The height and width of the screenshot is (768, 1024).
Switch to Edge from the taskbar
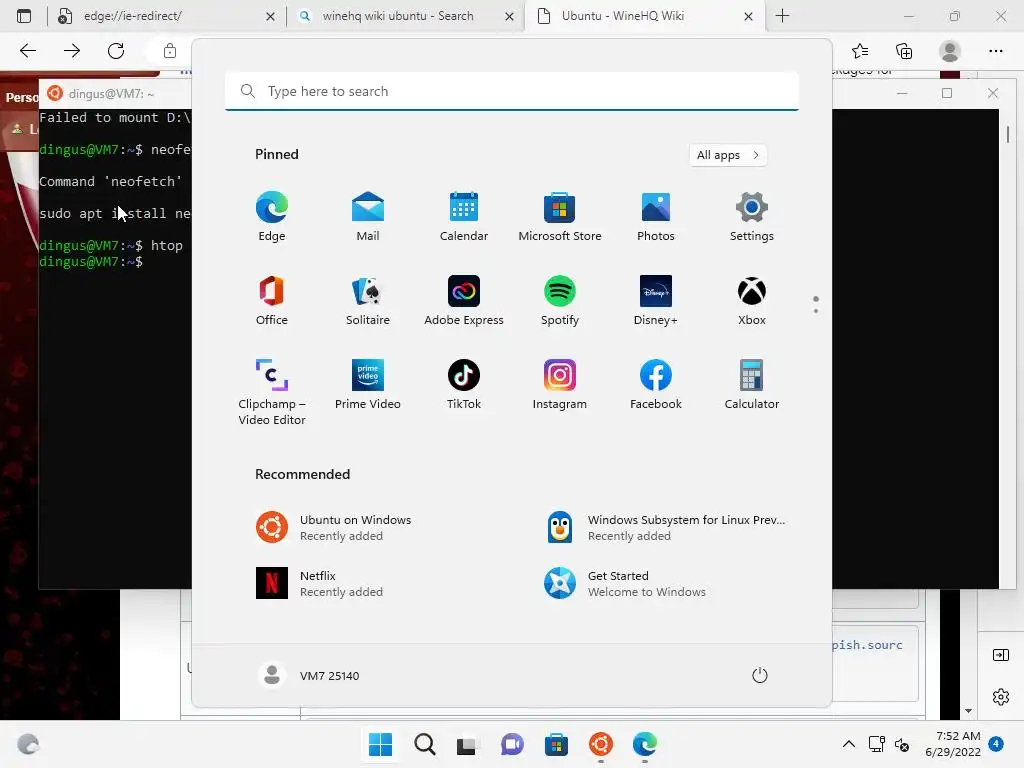click(645, 744)
